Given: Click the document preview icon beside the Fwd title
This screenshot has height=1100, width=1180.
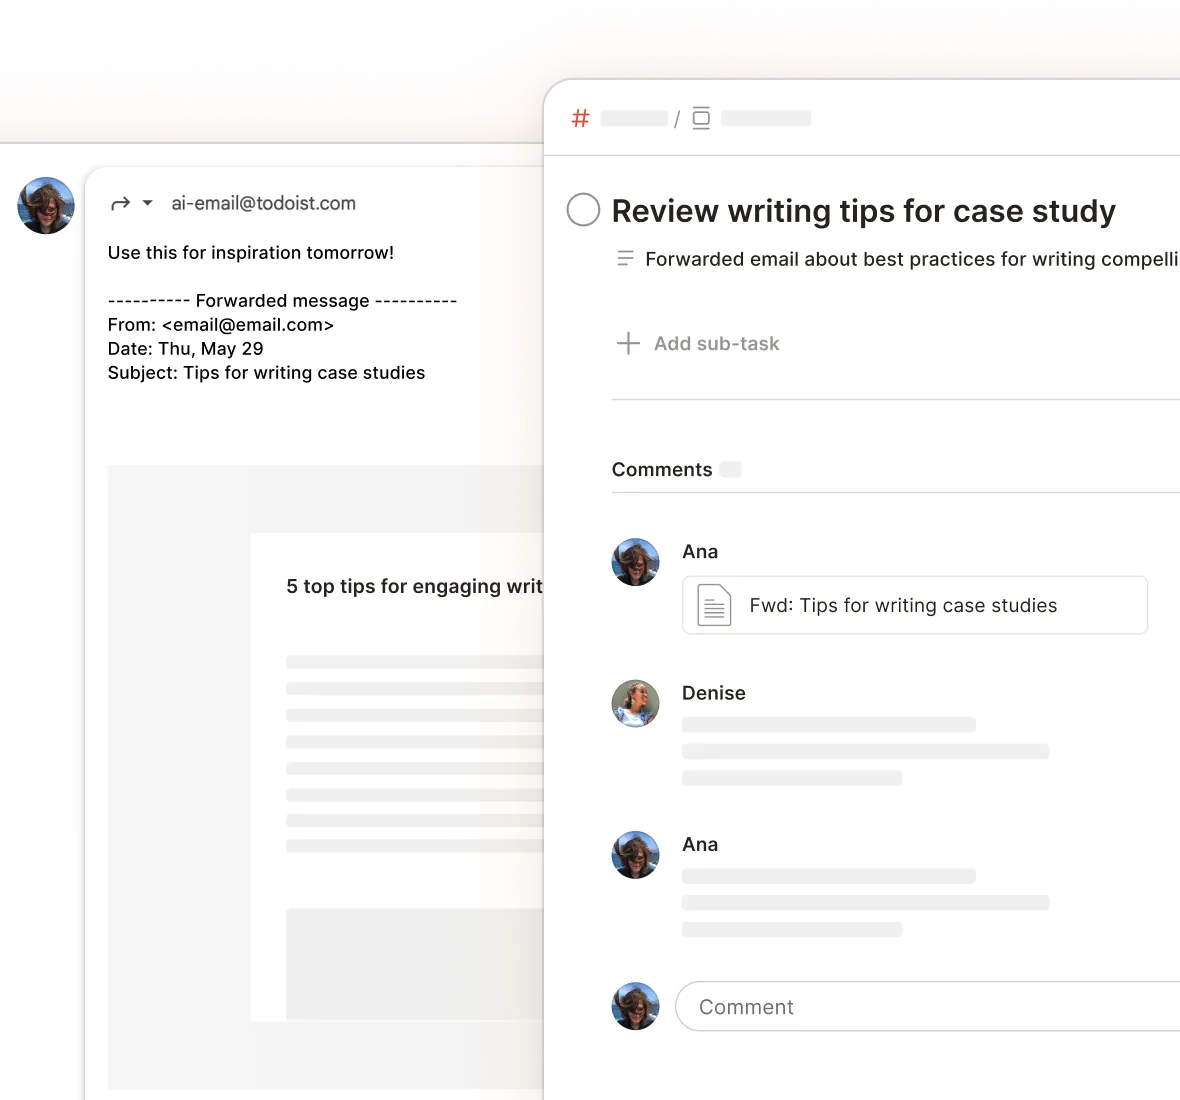Looking at the screenshot, I should (x=713, y=605).
